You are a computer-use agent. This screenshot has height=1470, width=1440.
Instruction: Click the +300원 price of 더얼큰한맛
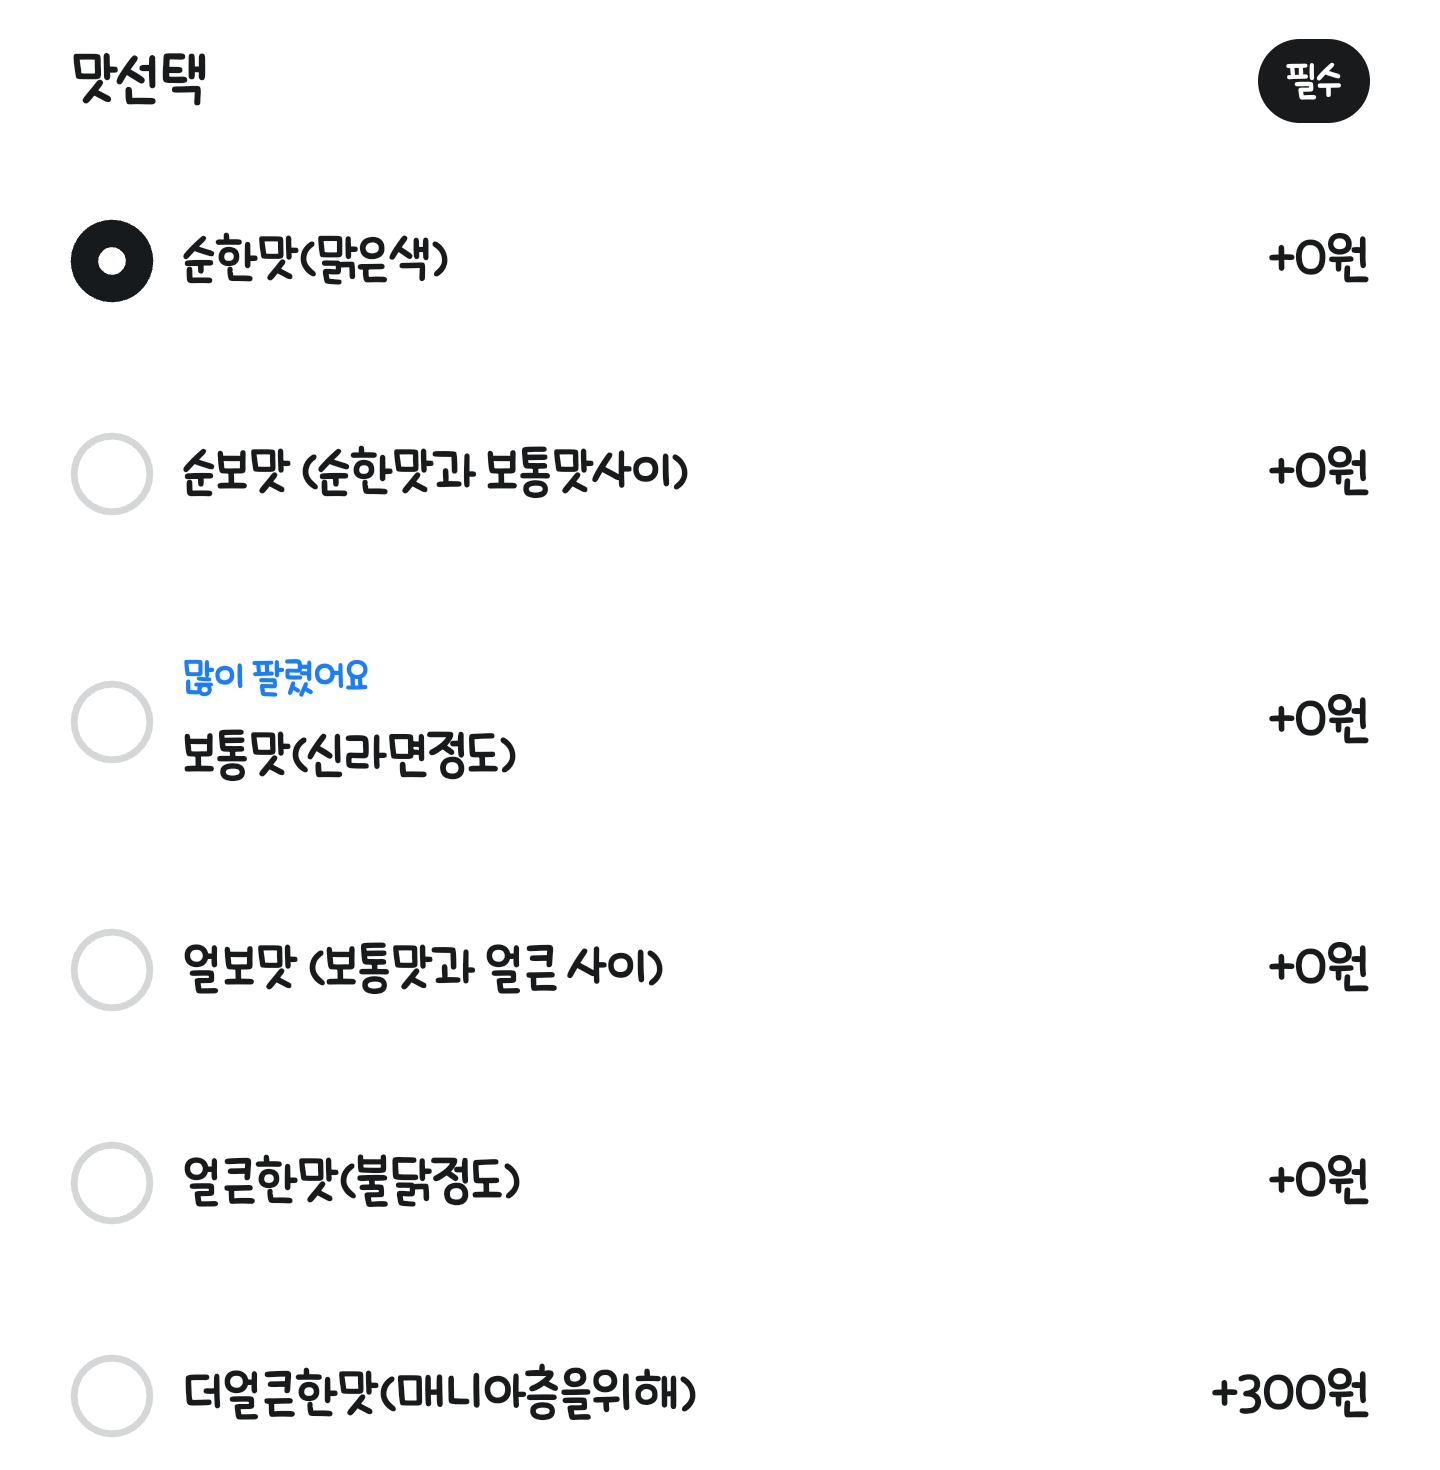(x=1289, y=1393)
